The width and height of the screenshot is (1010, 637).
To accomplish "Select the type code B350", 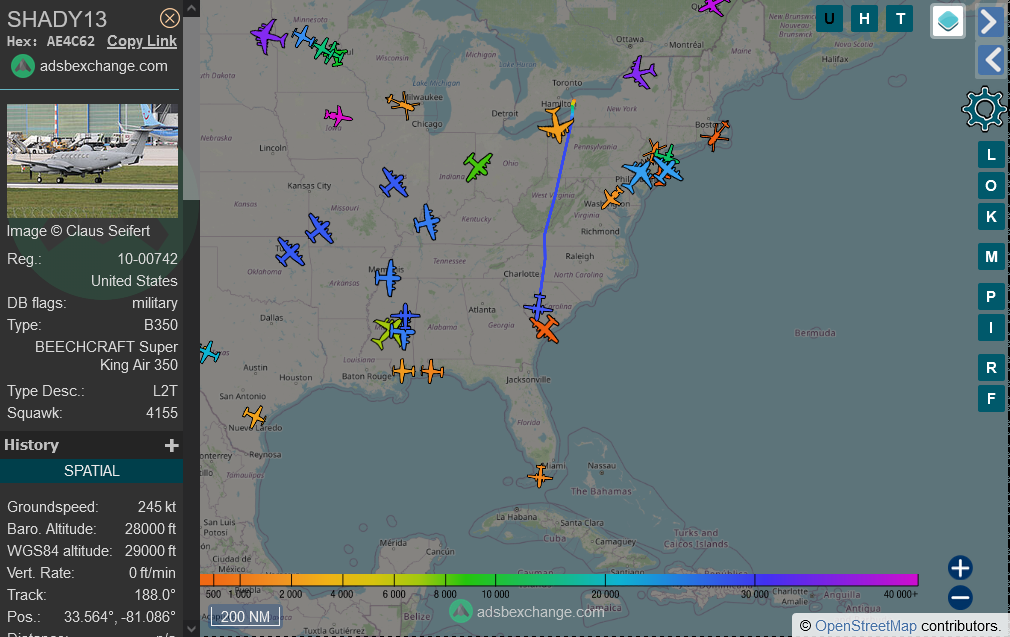I will (161, 325).
